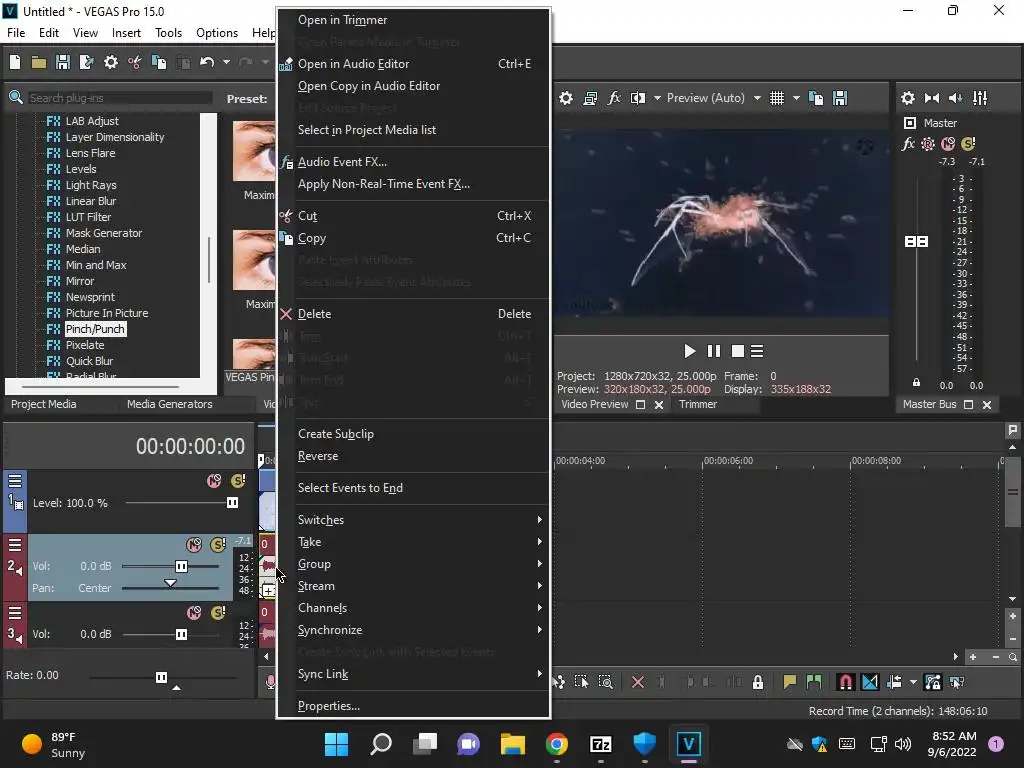Open VEGAS Pro in Windows taskbar
The width and height of the screenshot is (1024, 768).
coord(688,744)
